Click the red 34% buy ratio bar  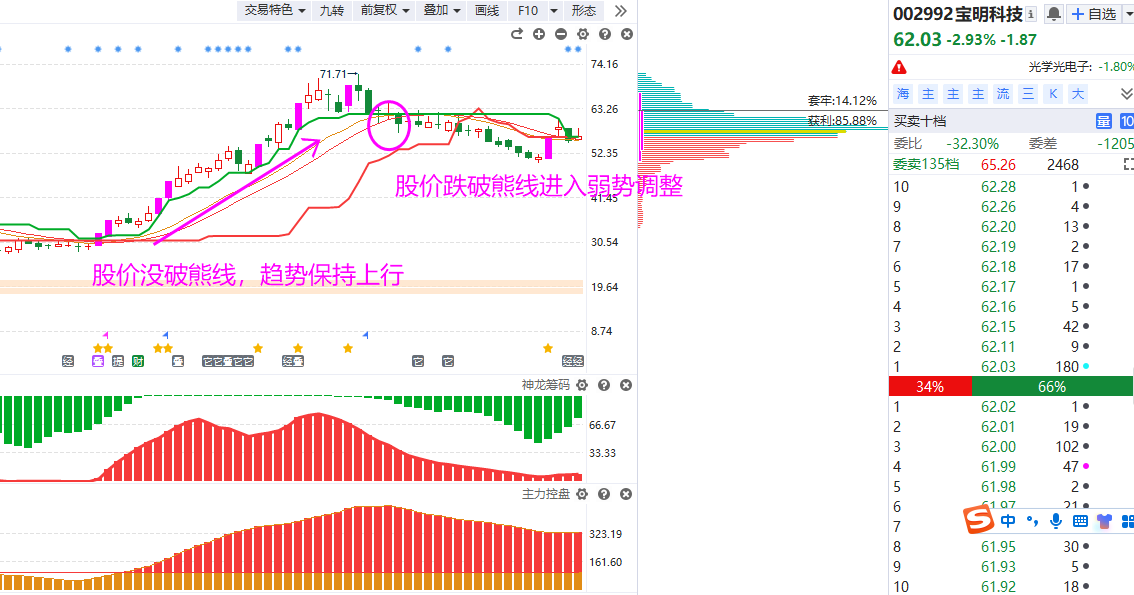[930, 386]
